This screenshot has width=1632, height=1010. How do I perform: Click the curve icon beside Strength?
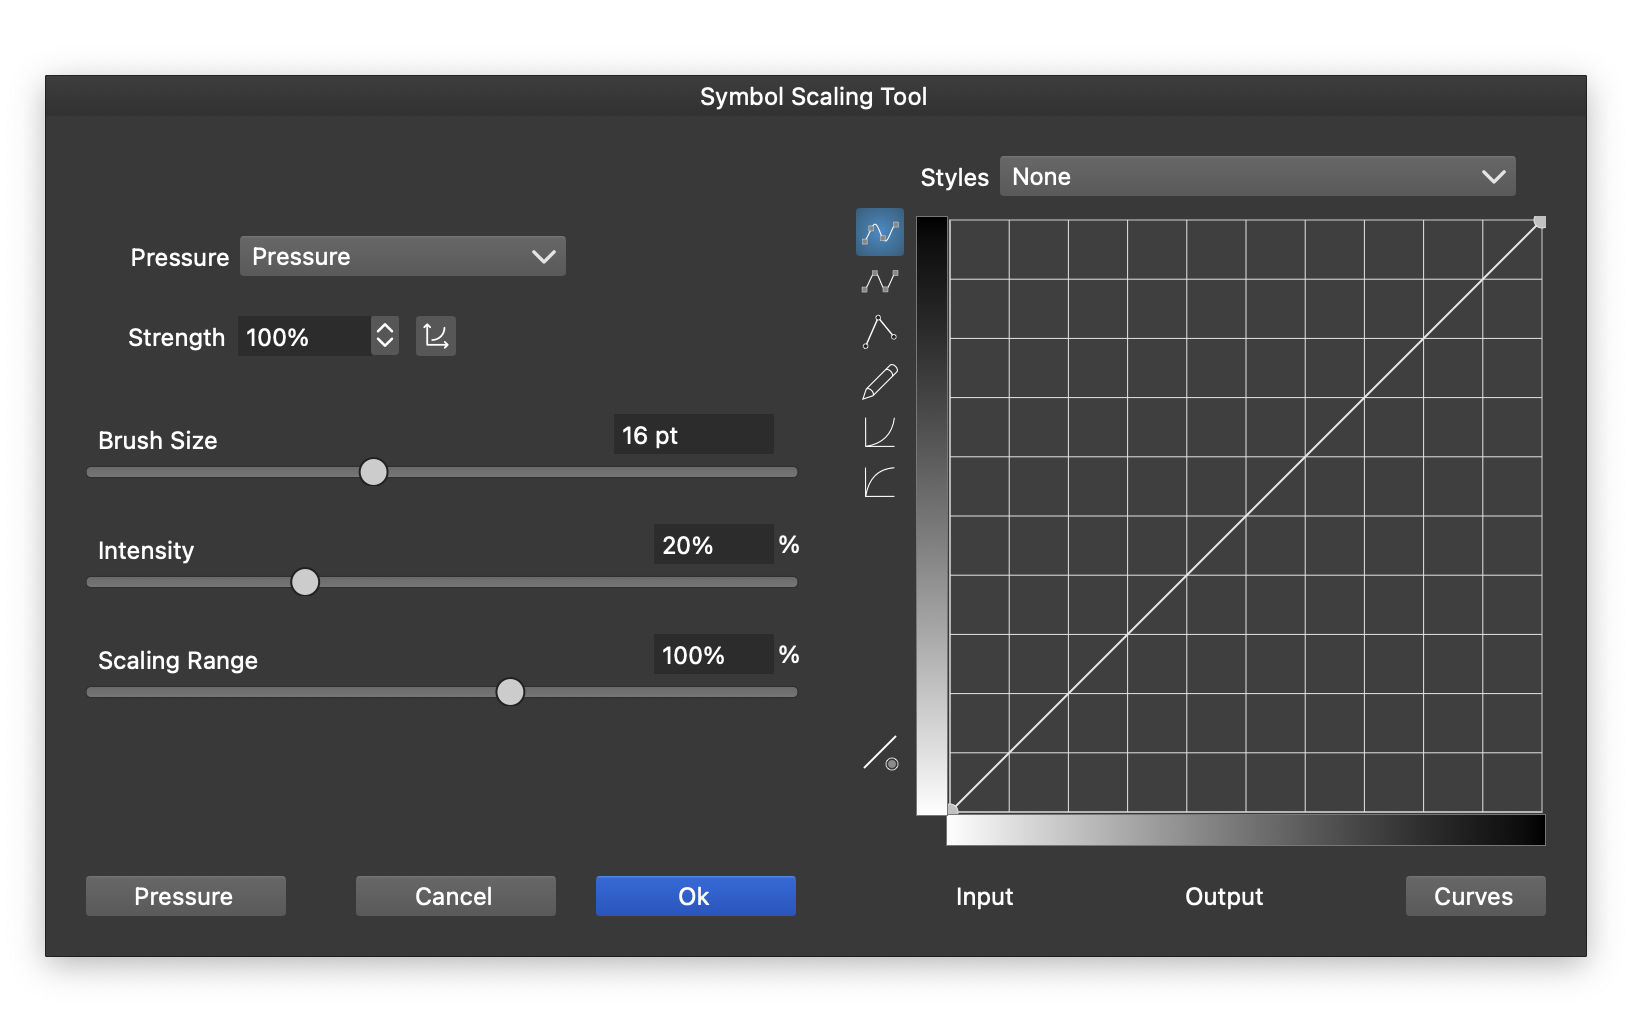click(x=435, y=336)
